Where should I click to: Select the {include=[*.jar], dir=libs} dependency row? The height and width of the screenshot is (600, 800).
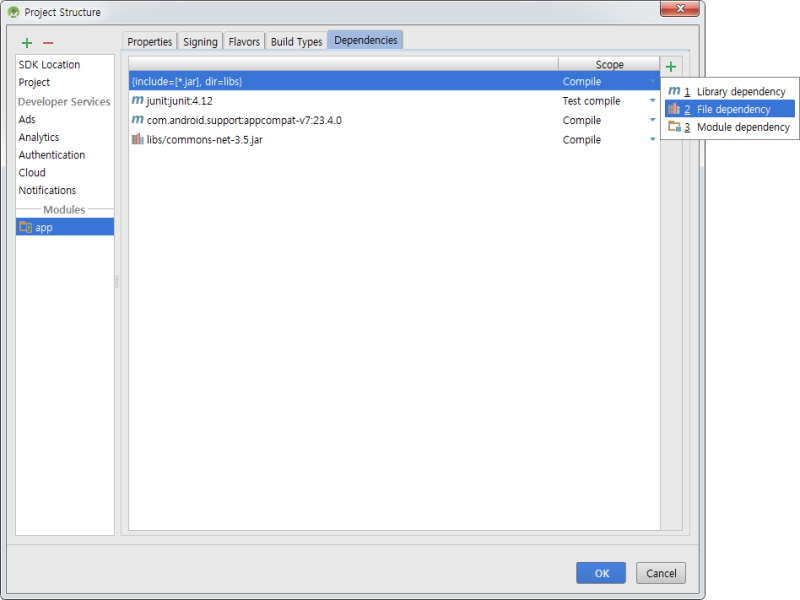(x=394, y=81)
